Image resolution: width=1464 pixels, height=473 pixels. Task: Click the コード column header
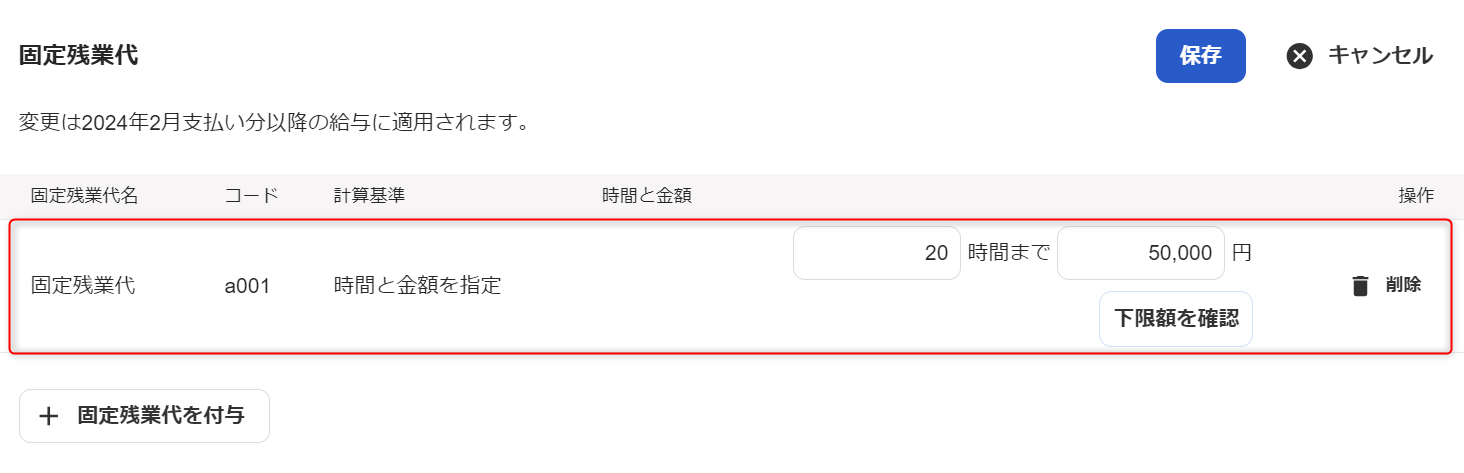point(251,196)
